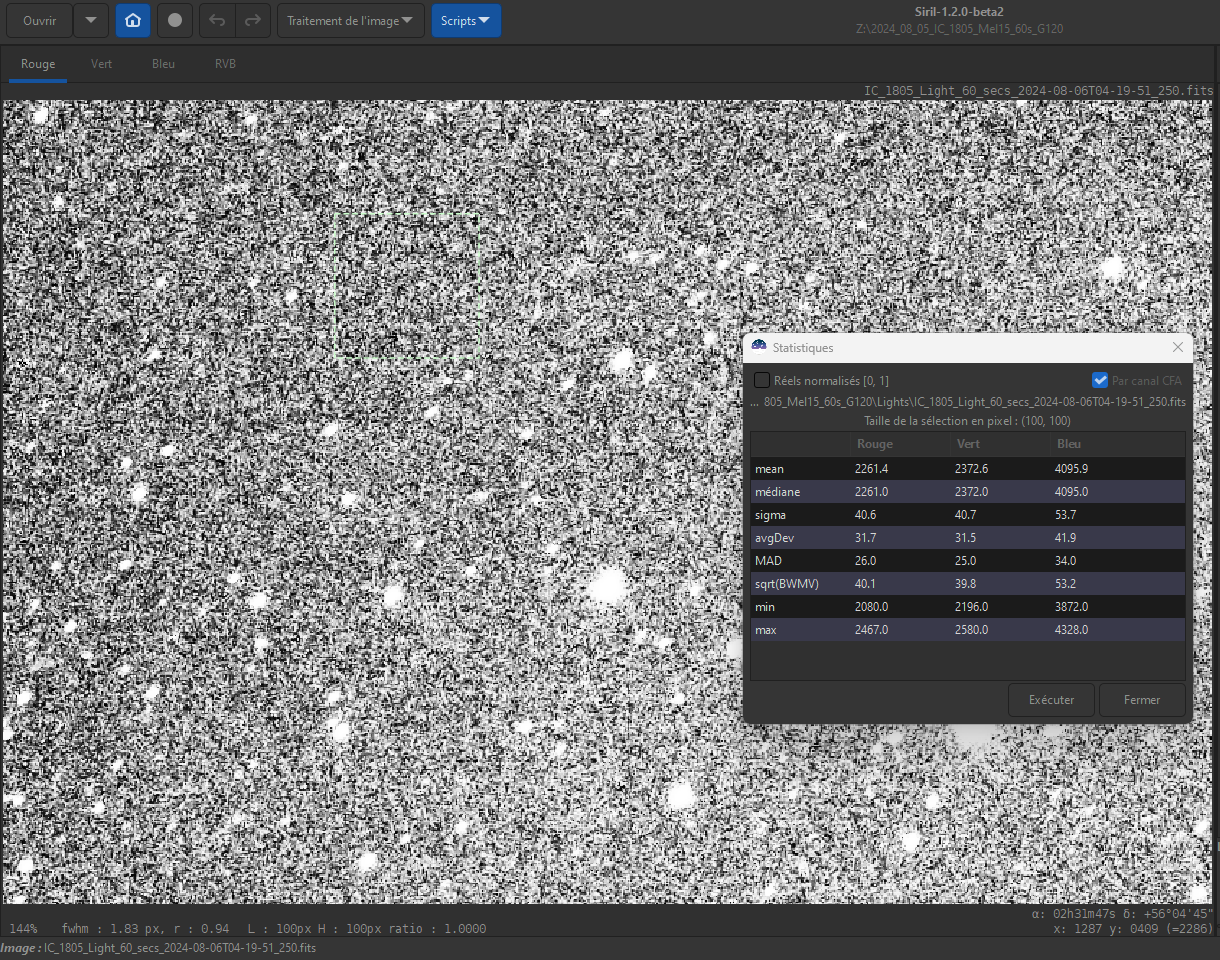This screenshot has height=960, width=1220.
Task: Click the selection size text 'Taille de la sélection en pixel'
Action: point(967,421)
